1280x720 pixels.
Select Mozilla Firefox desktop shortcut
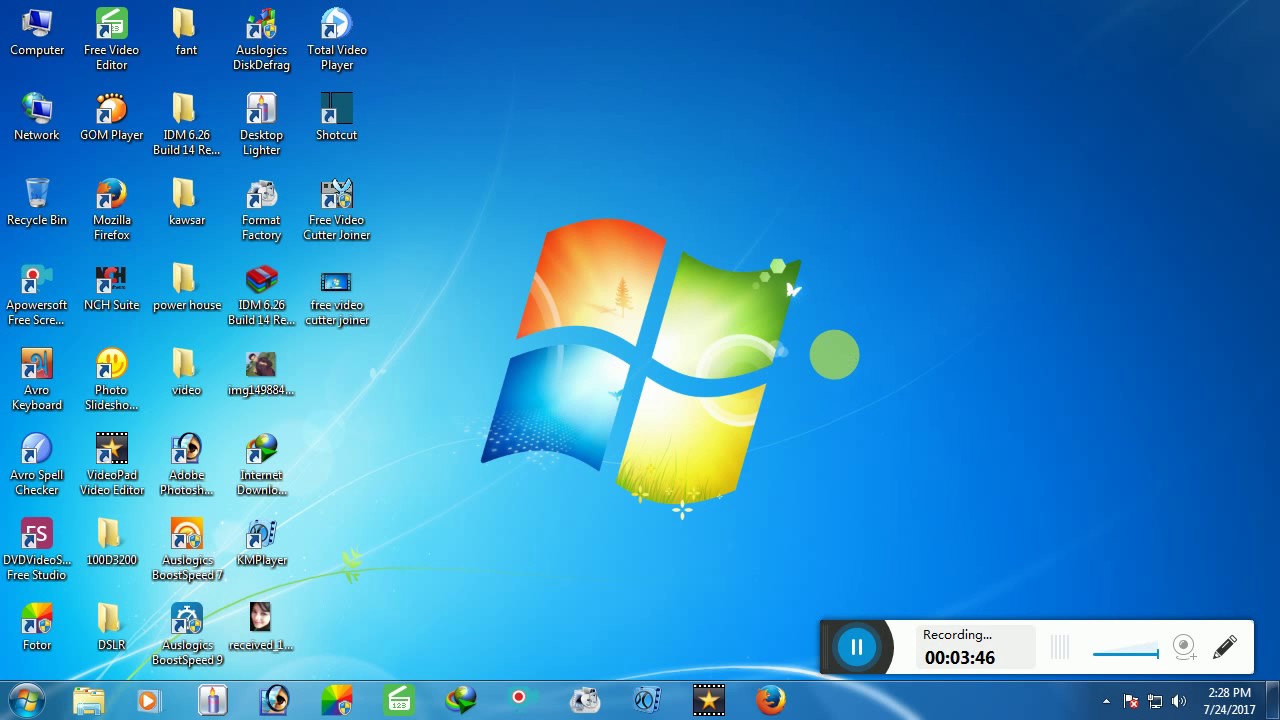(111, 211)
